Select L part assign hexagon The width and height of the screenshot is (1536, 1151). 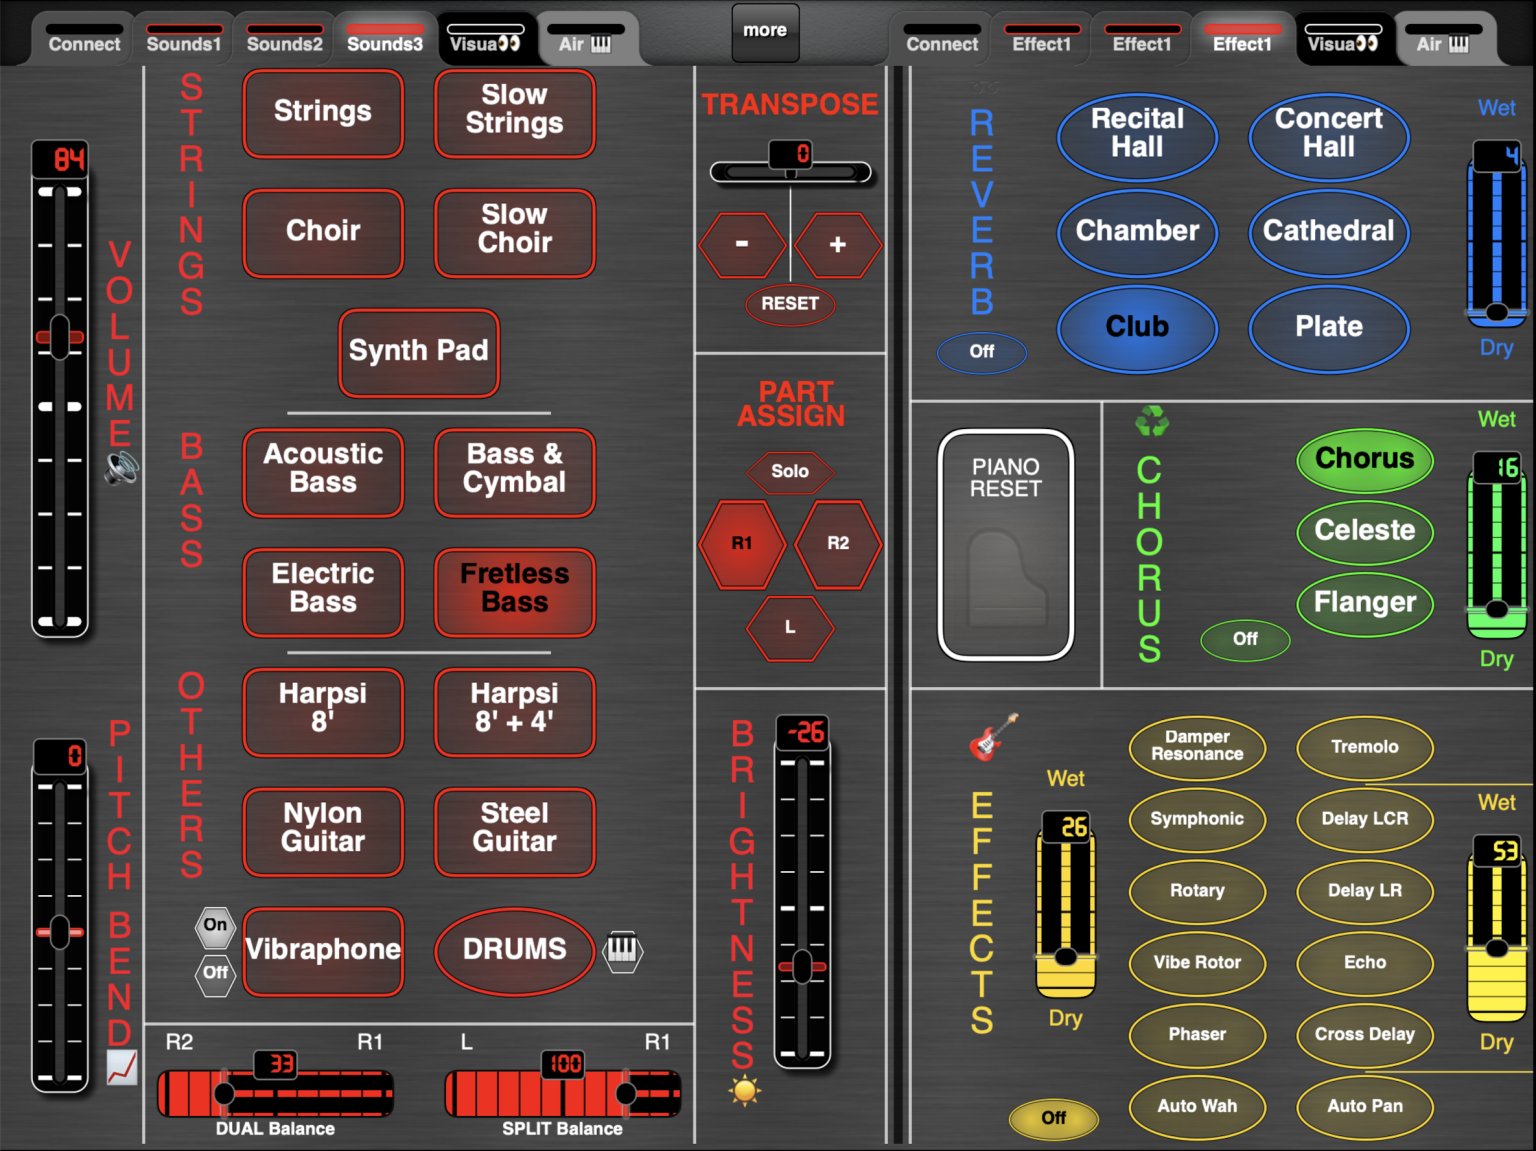[x=790, y=627]
